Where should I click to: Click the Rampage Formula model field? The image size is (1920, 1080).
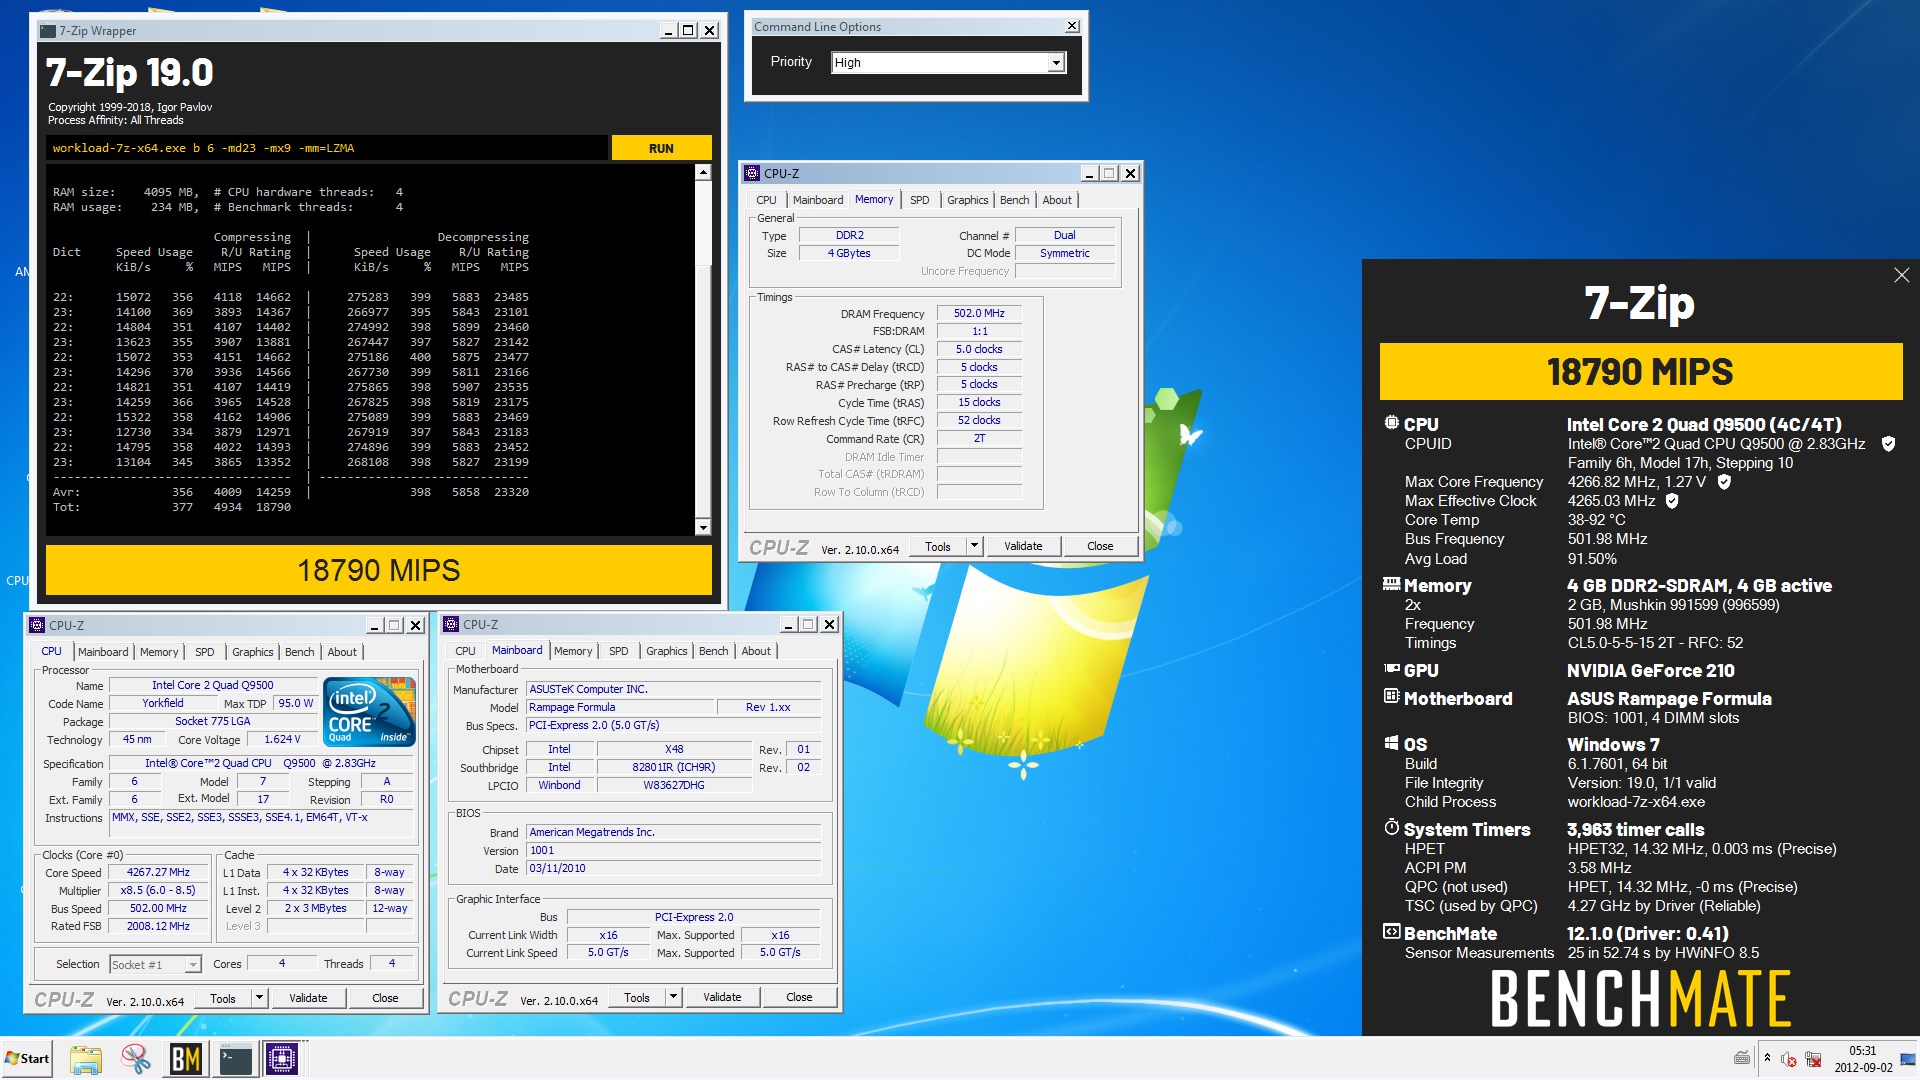click(620, 707)
